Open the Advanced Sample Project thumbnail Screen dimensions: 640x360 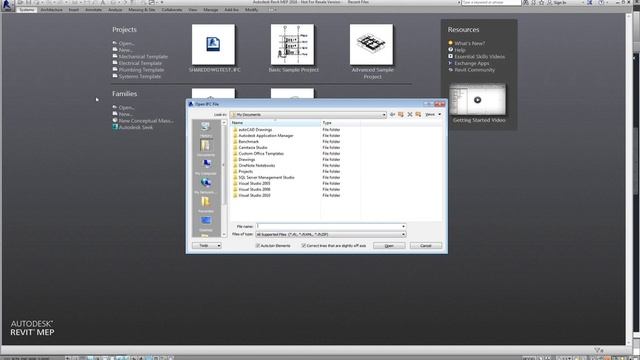(x=371, y=44)
